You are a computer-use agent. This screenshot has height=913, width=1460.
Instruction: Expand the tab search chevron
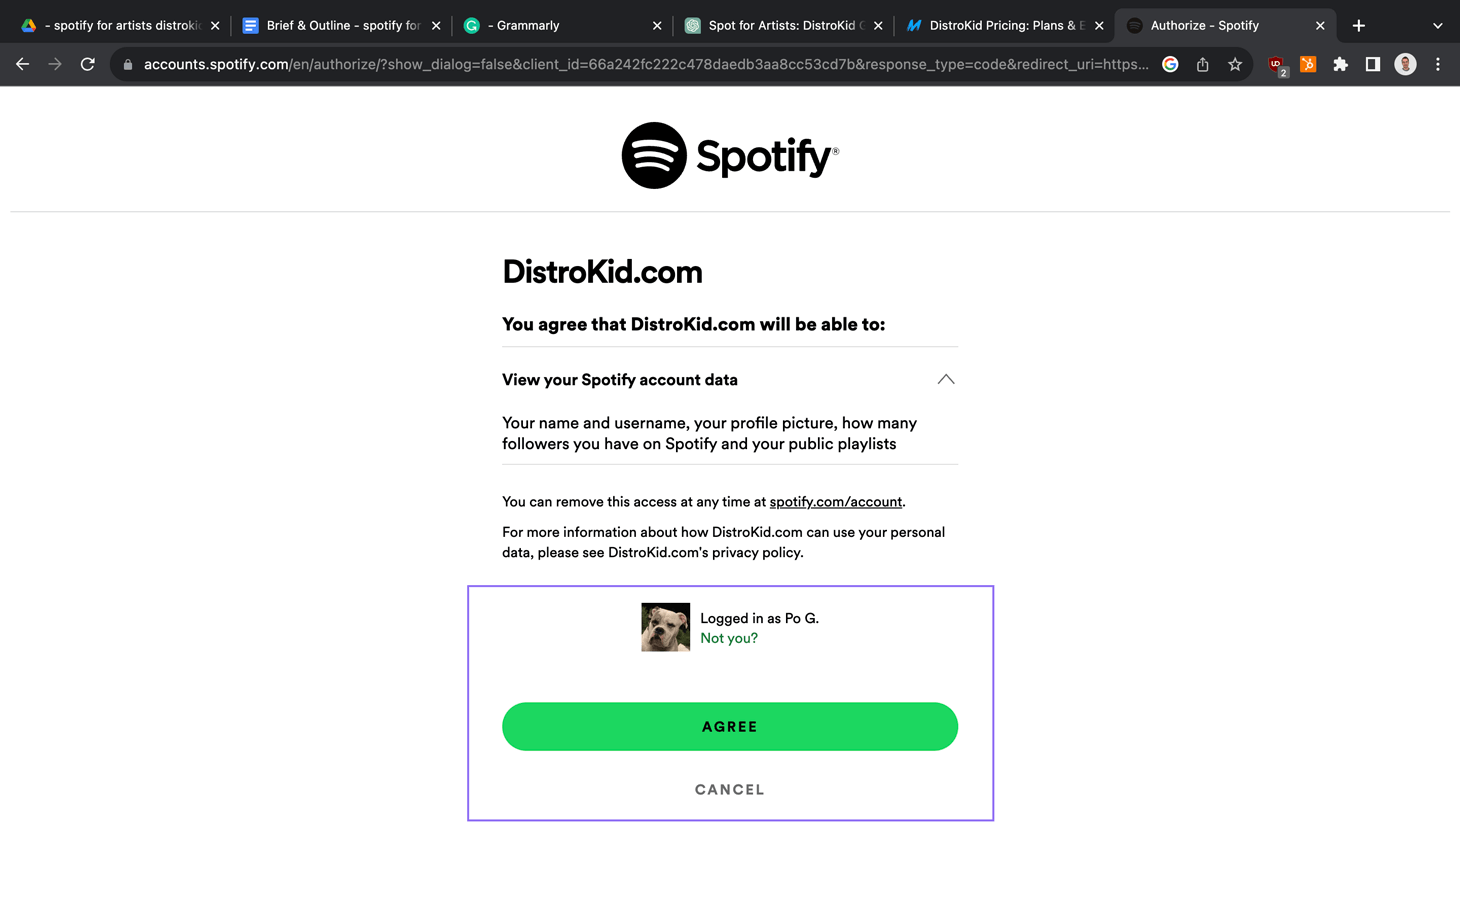point(1437,25)
